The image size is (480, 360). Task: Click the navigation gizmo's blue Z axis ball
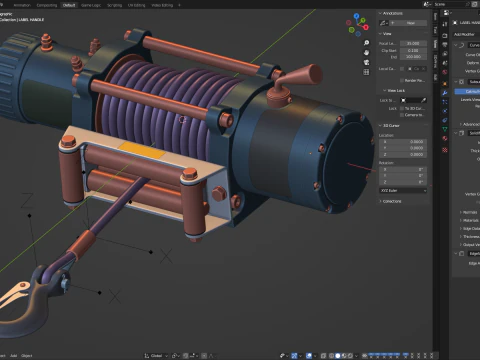(356, 16)
